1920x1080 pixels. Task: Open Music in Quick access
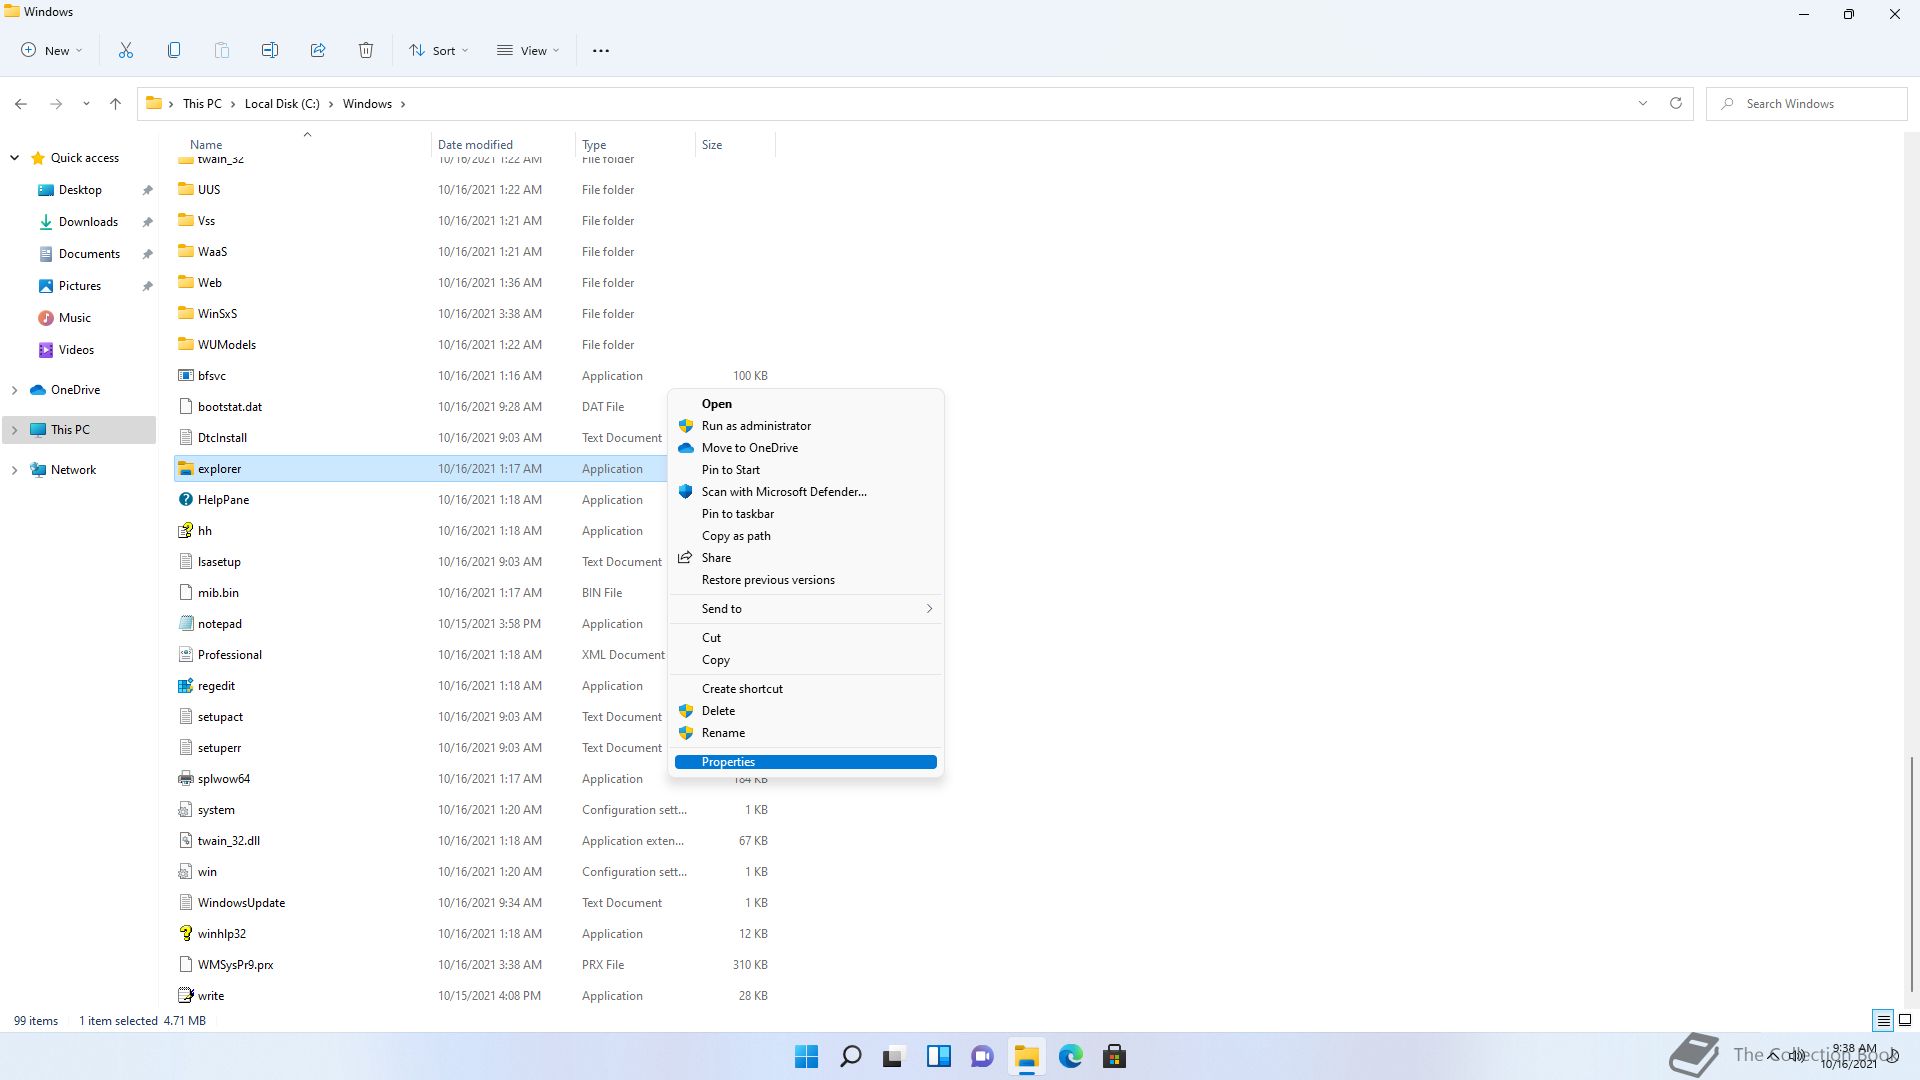(x=75, y=318)
